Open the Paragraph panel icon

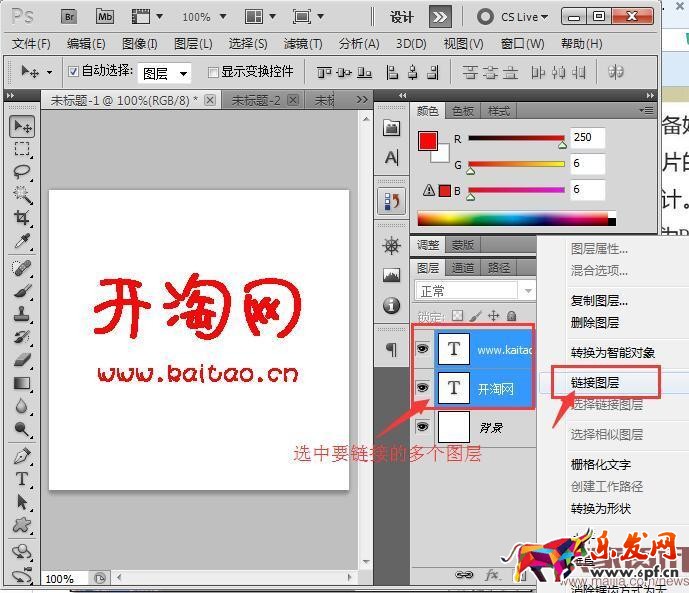click(x=392, y=350)
